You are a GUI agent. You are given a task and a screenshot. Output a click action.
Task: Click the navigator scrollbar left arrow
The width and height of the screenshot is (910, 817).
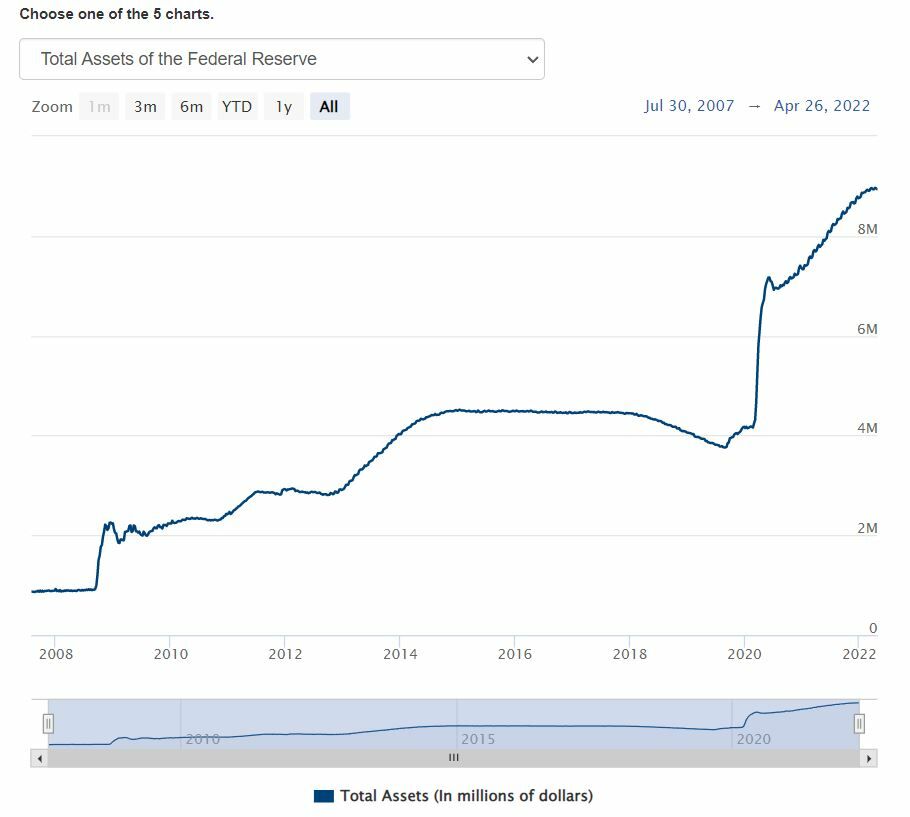coord(40,758)
